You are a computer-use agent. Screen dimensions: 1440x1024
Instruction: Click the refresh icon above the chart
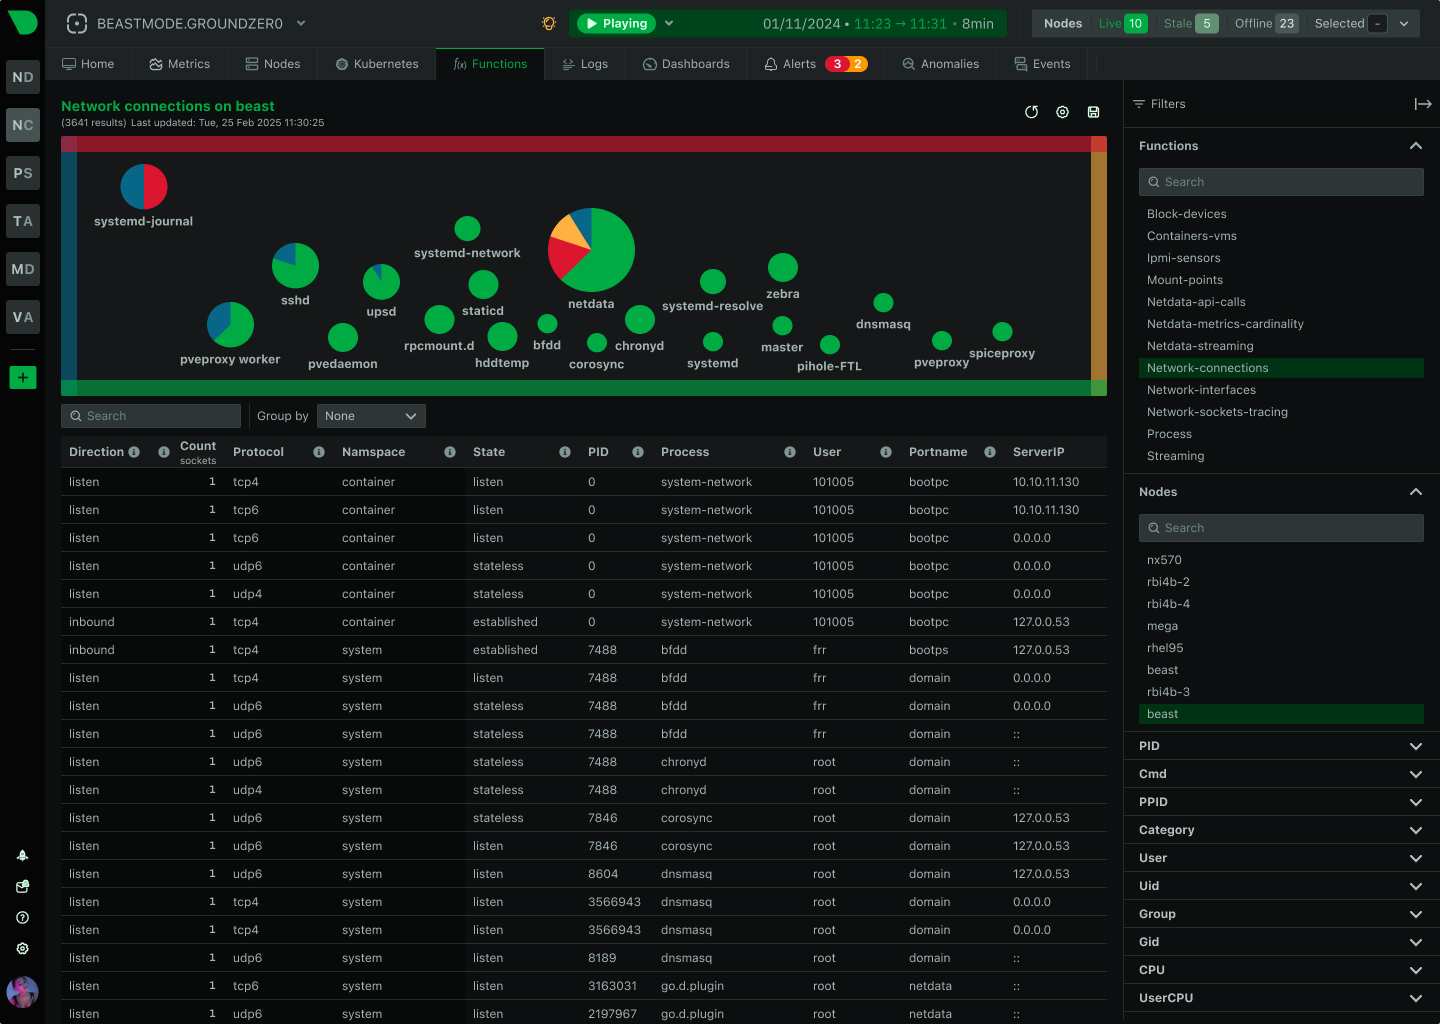(x=1031, y=112)
